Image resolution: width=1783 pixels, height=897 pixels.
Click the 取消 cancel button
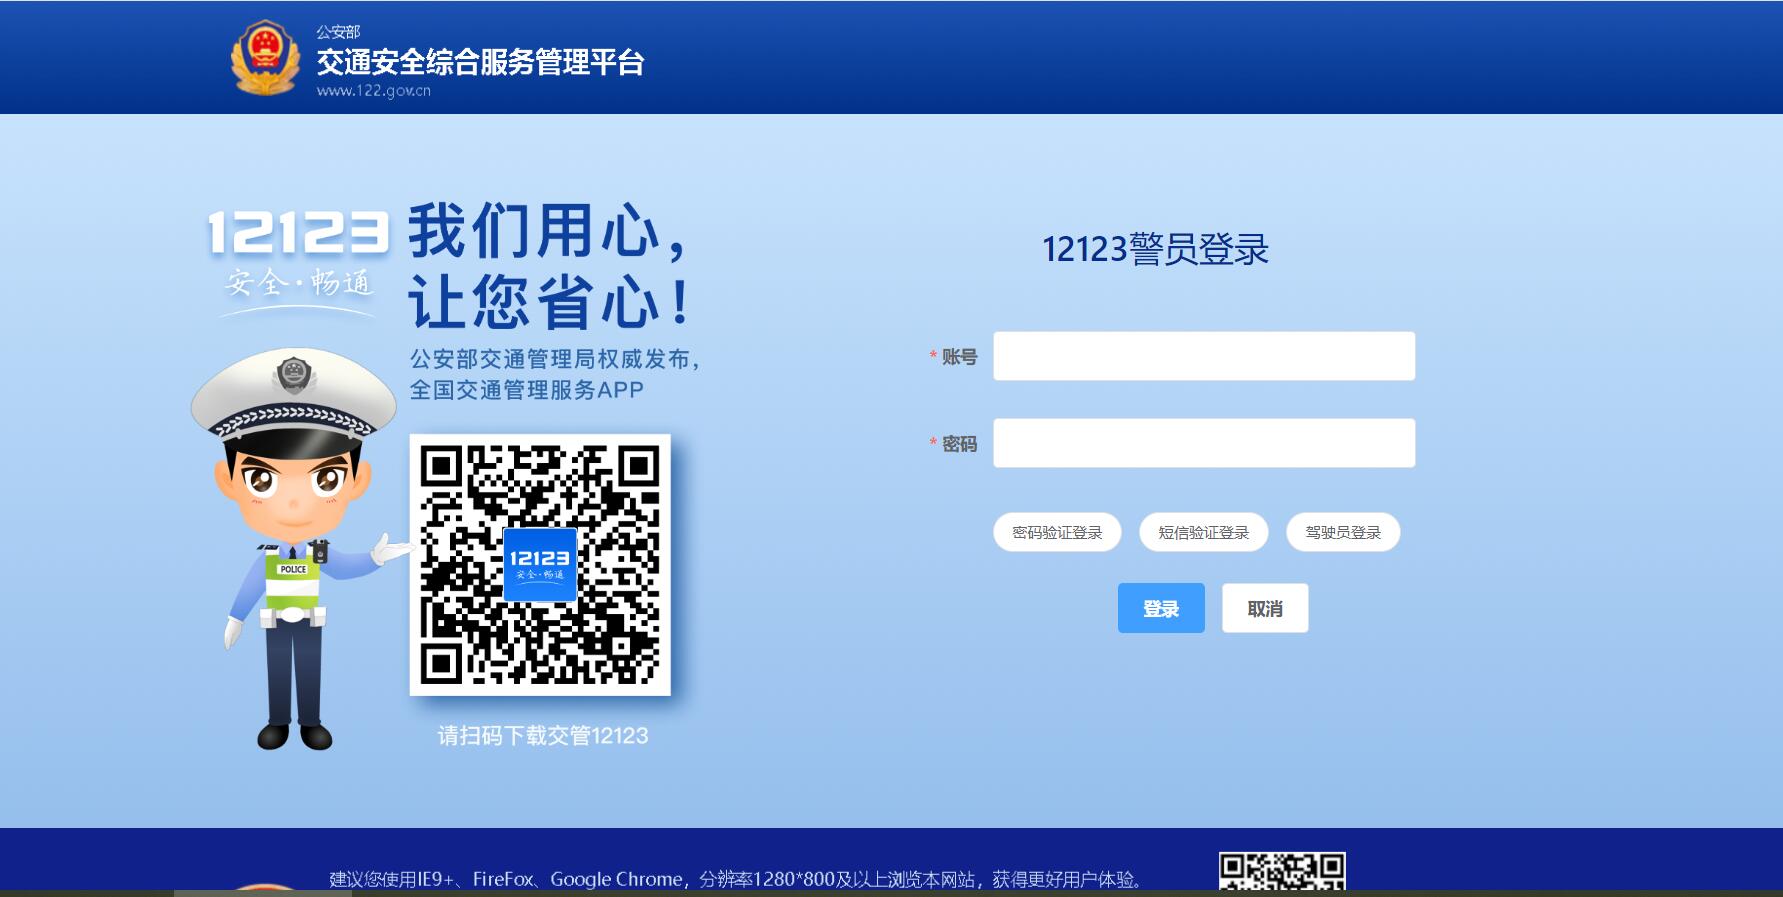1265,608
